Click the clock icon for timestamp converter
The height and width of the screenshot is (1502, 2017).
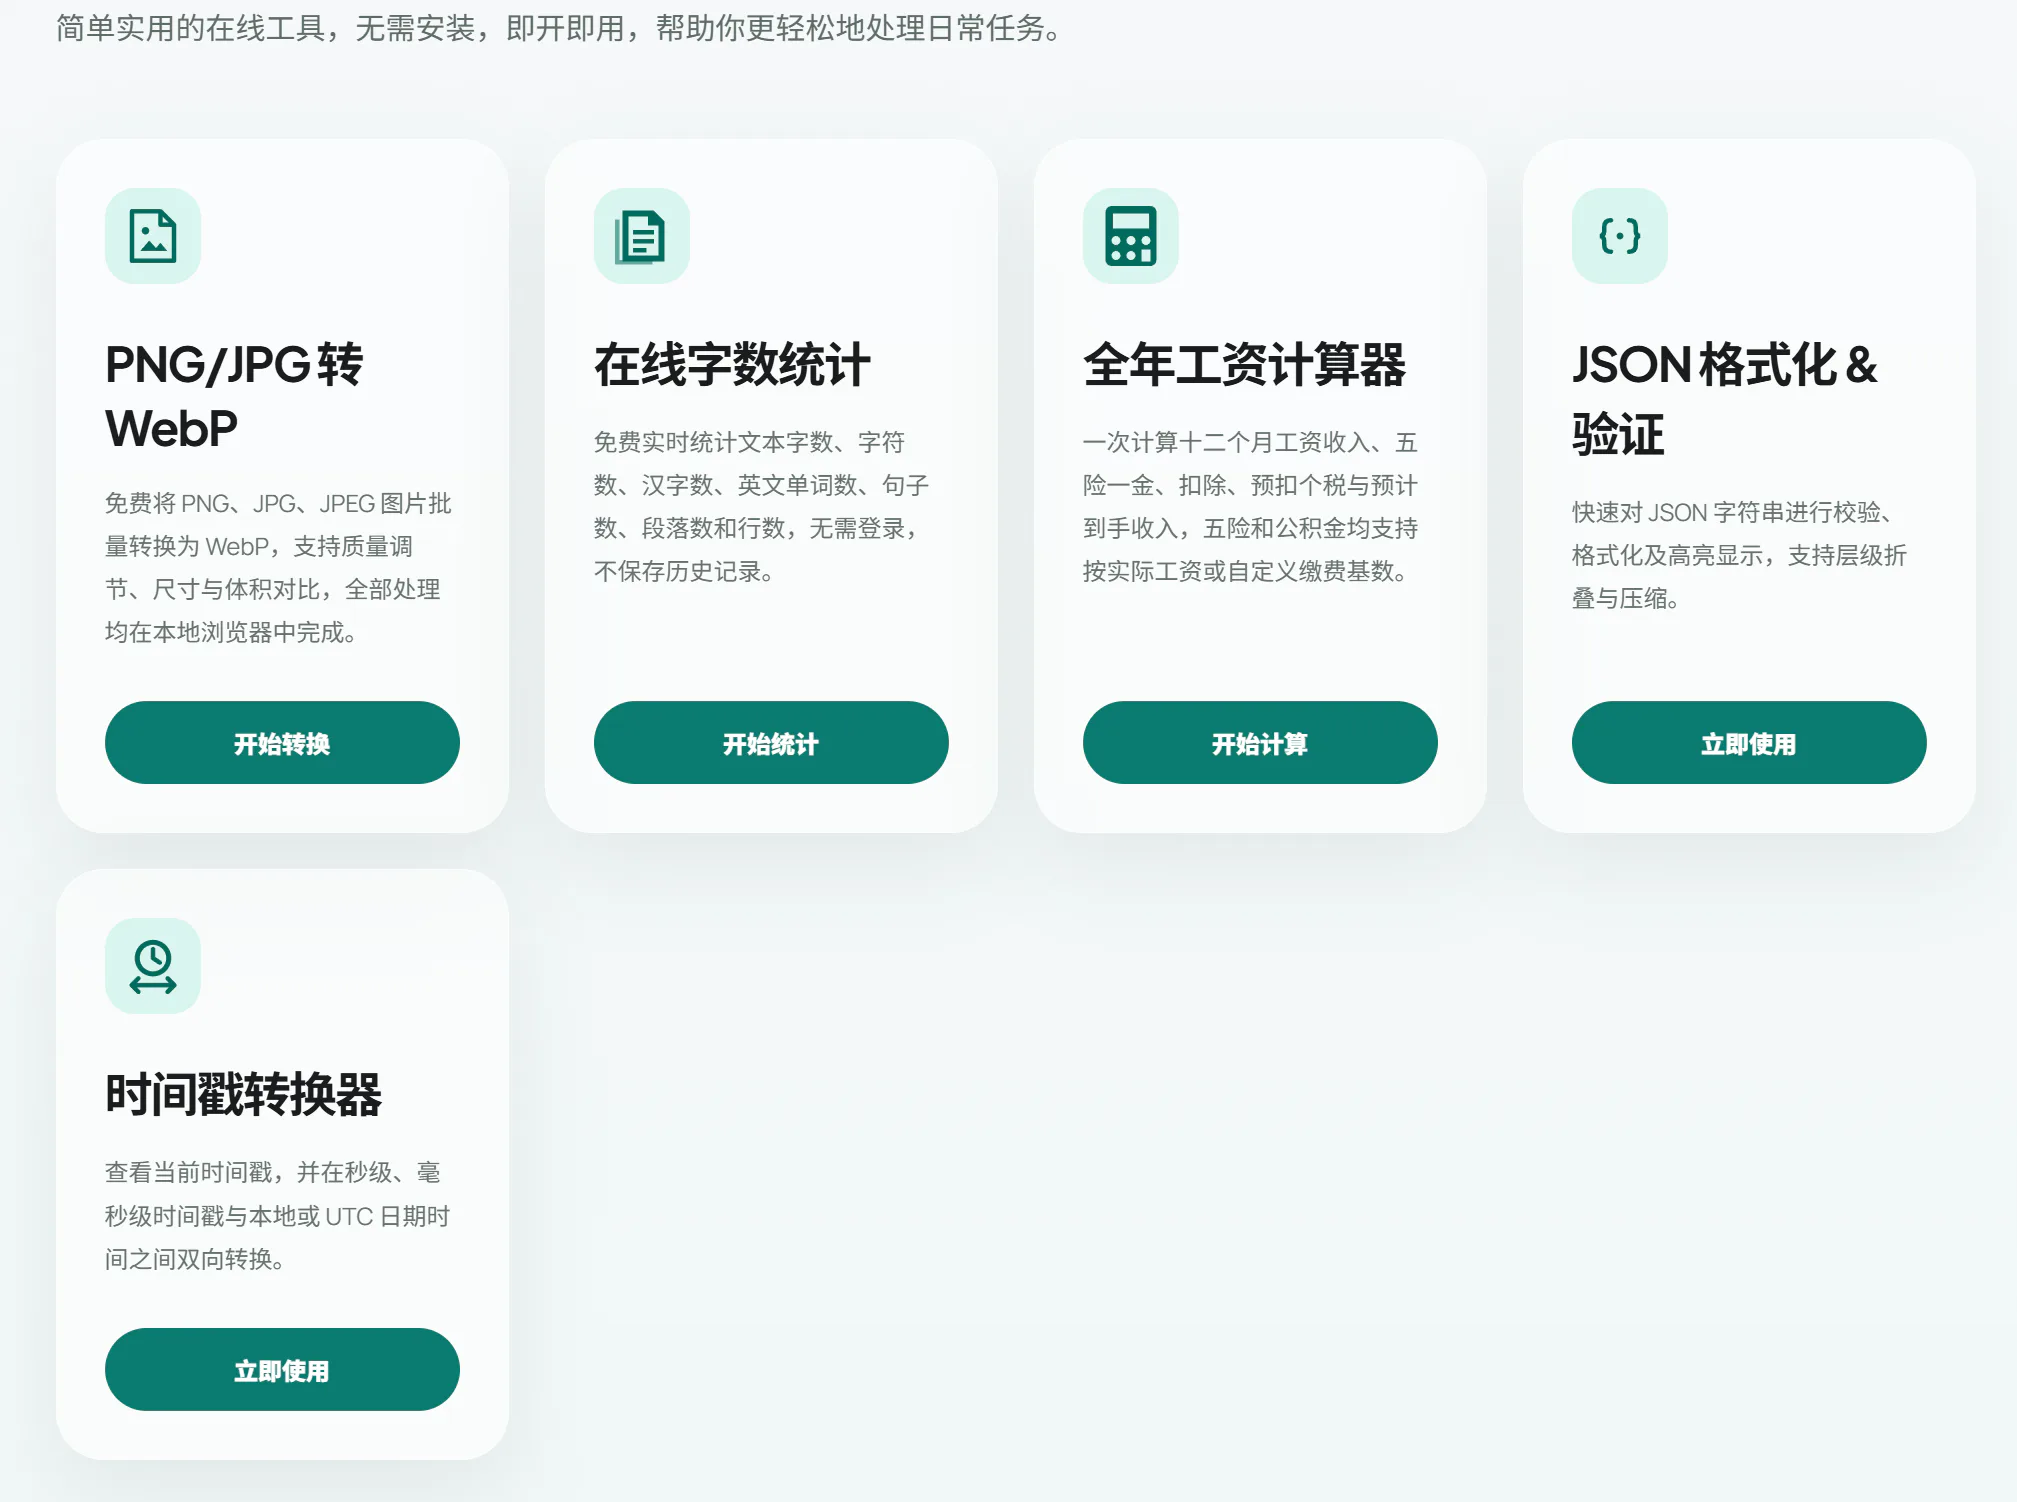point(153,966)
